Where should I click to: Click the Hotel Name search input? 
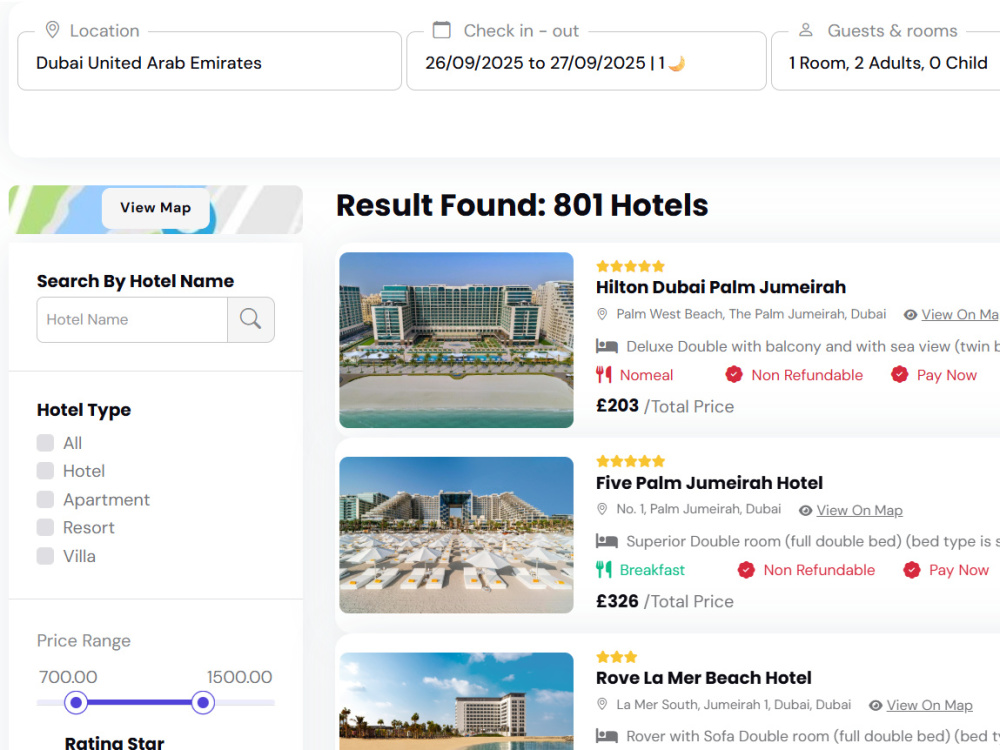pos(132,320)
